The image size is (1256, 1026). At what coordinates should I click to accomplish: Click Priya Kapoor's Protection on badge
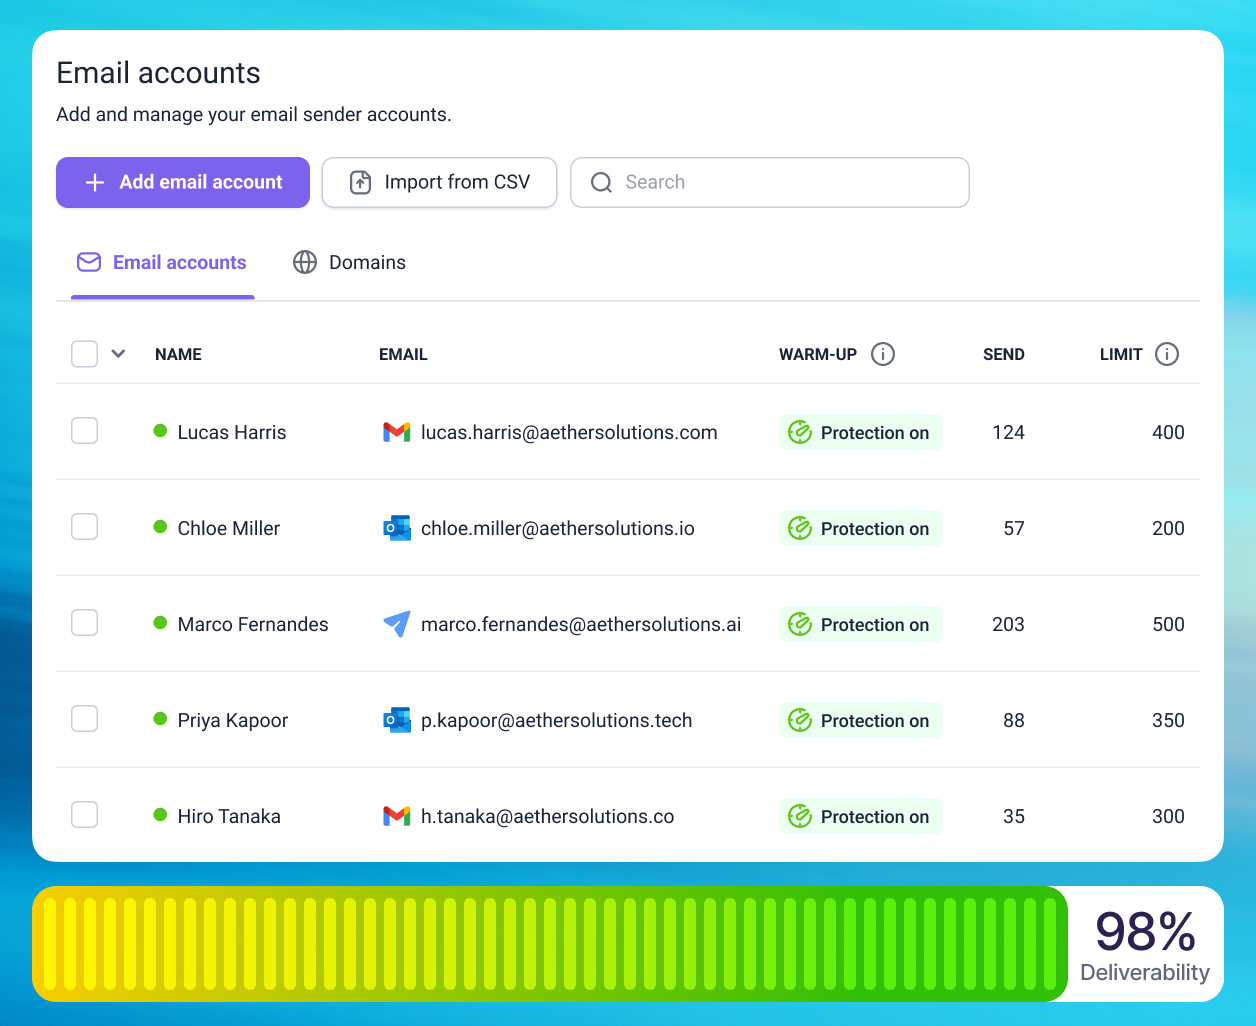[x=860, y=720]
